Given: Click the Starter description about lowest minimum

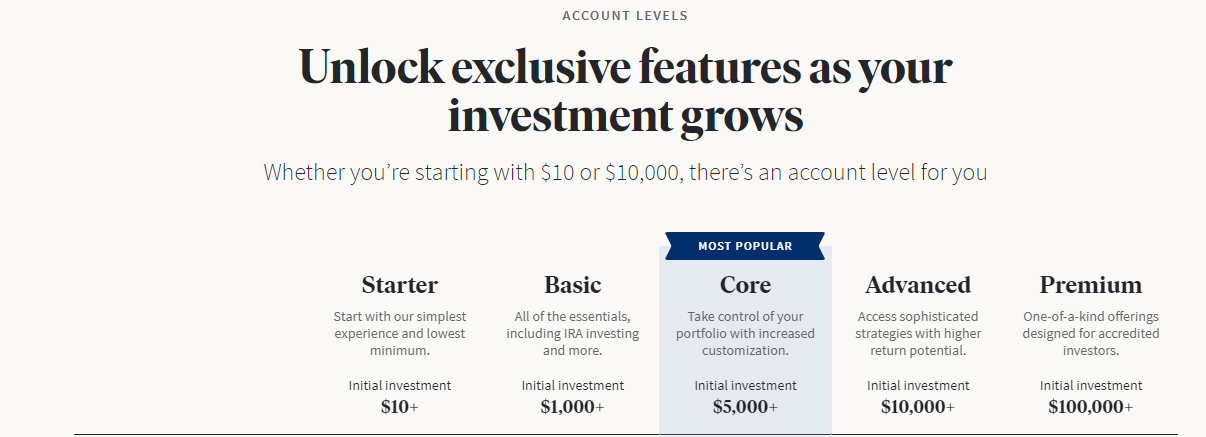Looking at the screenshot, I should coord(400,334).
